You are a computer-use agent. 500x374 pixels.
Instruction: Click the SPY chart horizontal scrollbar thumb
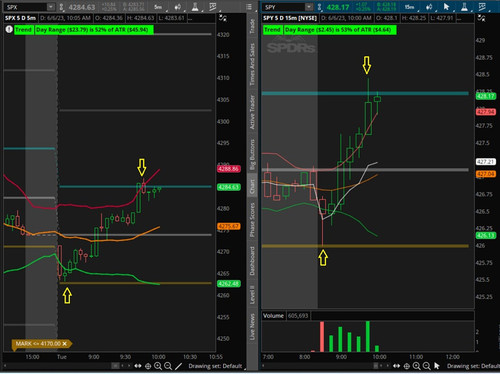[x=376, y=366]
